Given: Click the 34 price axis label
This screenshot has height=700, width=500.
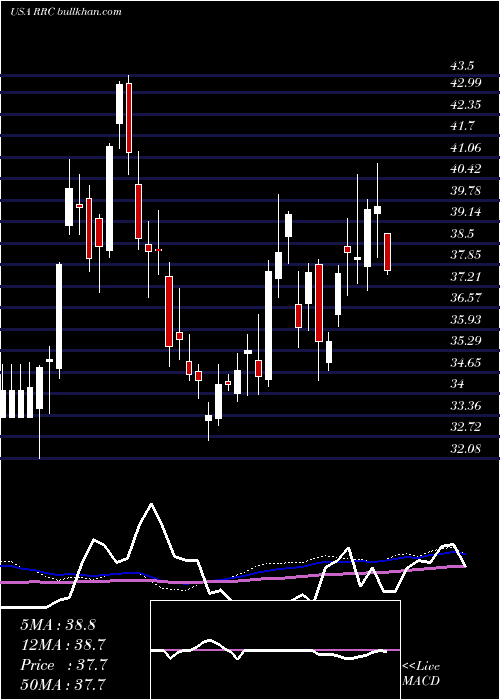Looking at the screenshot, I should 458,384.
